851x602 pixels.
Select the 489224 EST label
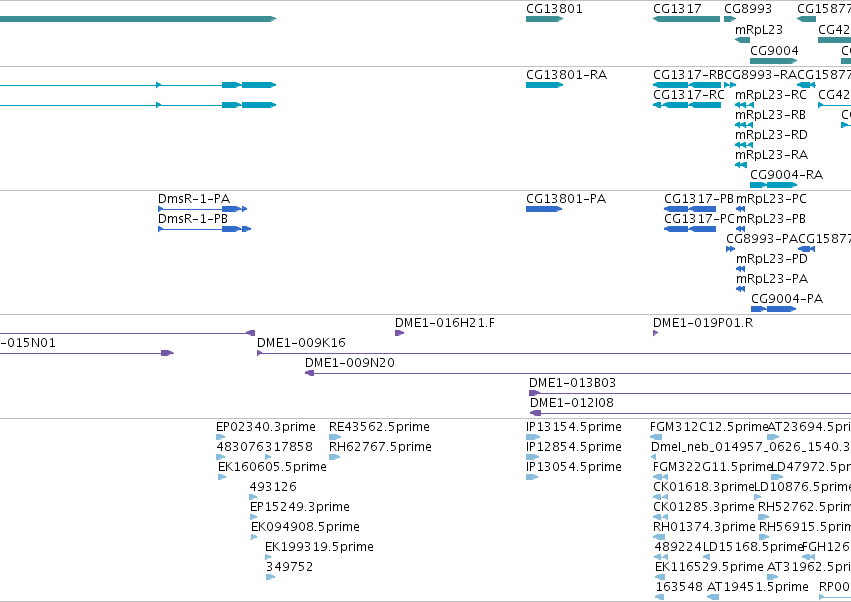tap(678, 547)
